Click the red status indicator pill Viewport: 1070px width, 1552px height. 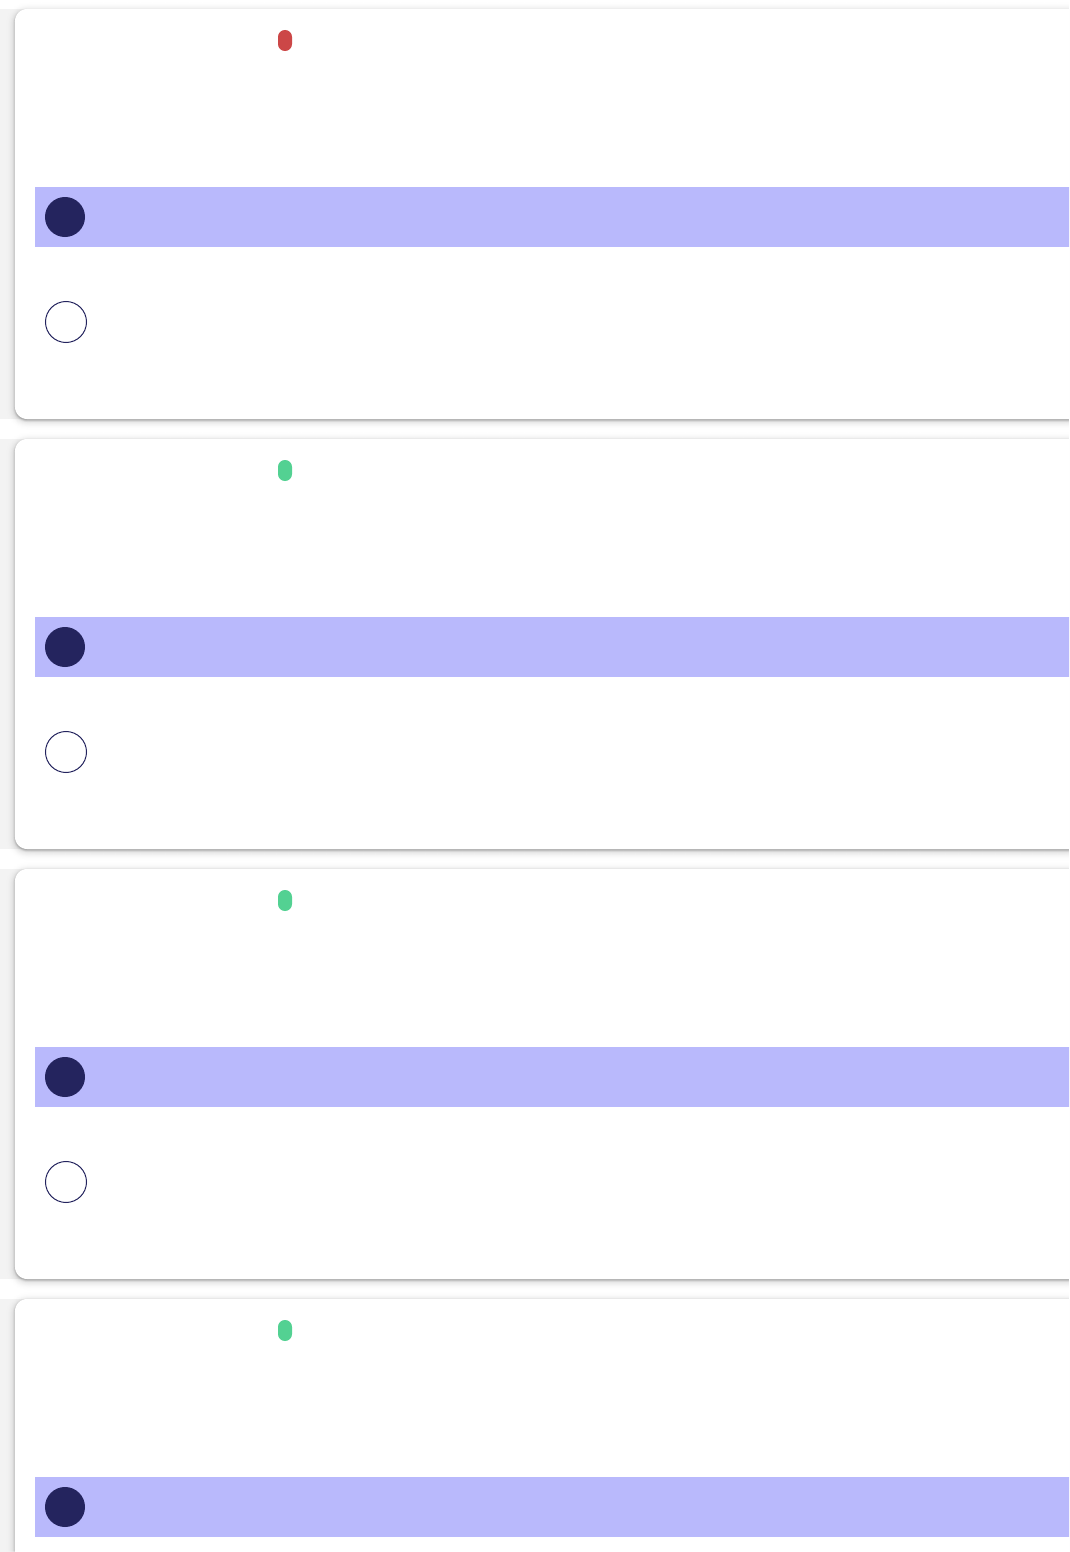tap(285, 41)
